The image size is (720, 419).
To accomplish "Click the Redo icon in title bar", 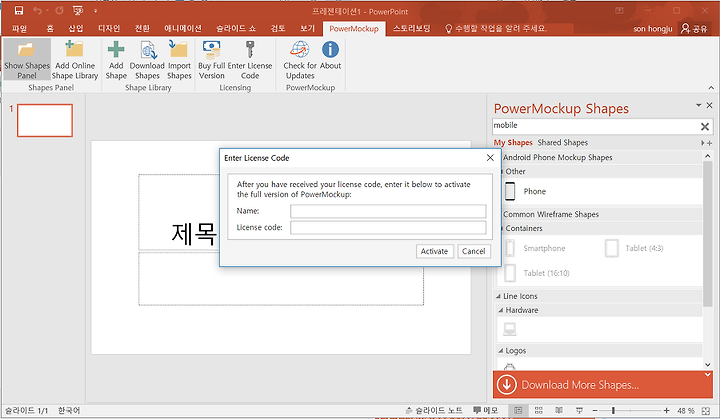I will (59, 10).
